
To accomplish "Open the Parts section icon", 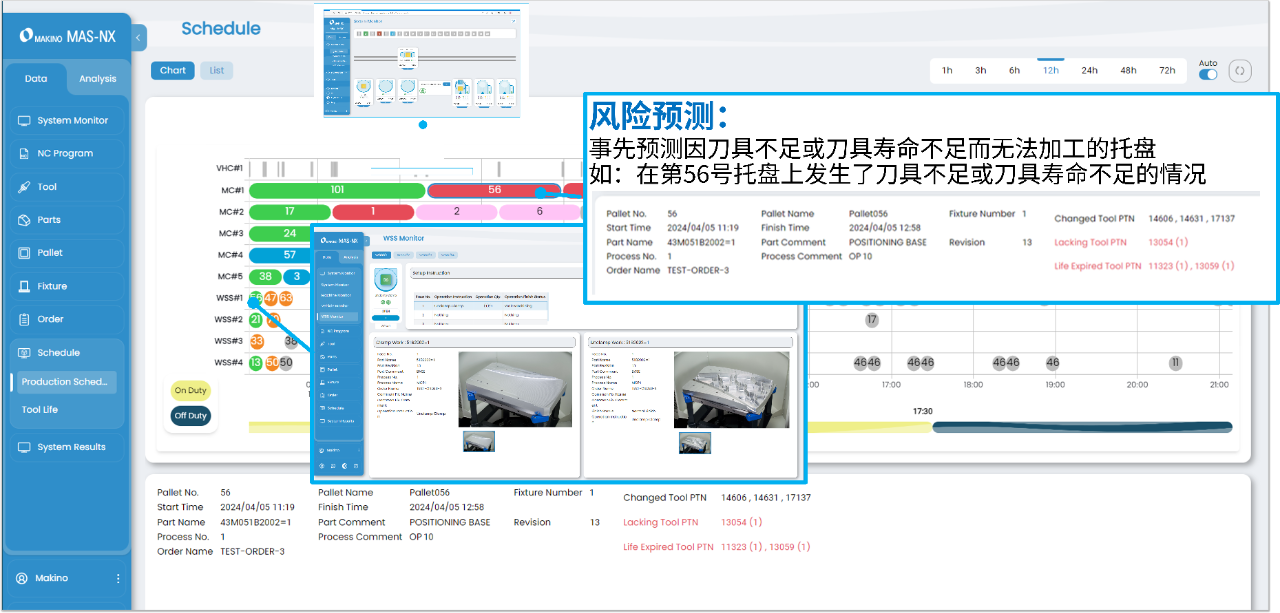I will [x=25, y=220].
